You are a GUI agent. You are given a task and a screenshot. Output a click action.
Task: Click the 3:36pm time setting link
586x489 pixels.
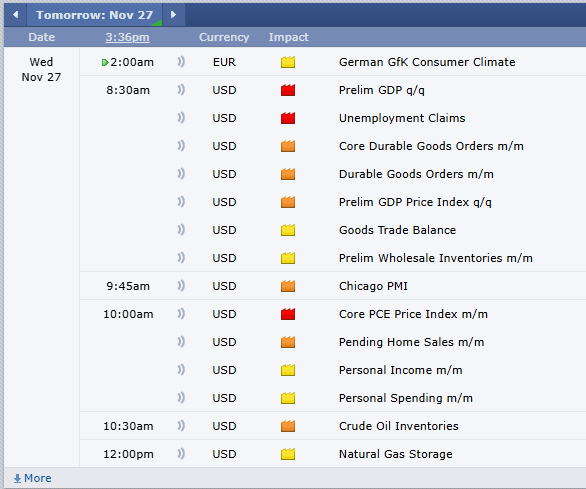(x=127, y=37)
